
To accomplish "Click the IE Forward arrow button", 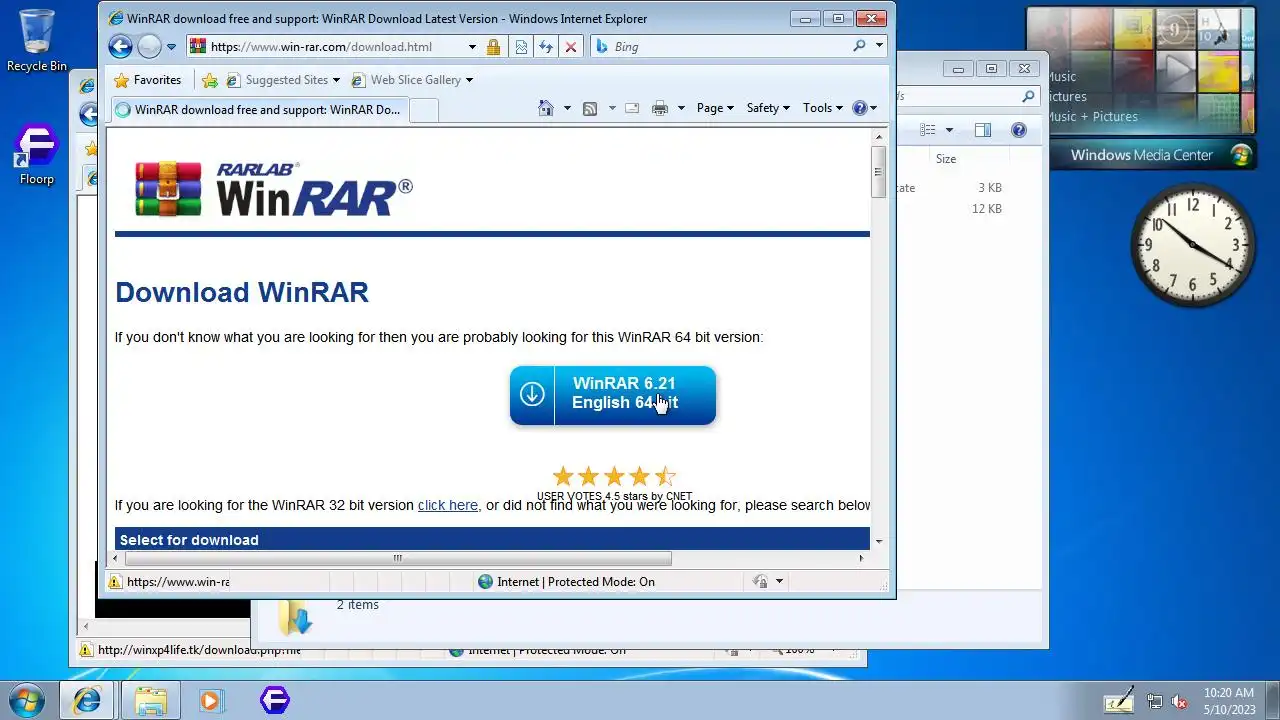I will [149, 46].
